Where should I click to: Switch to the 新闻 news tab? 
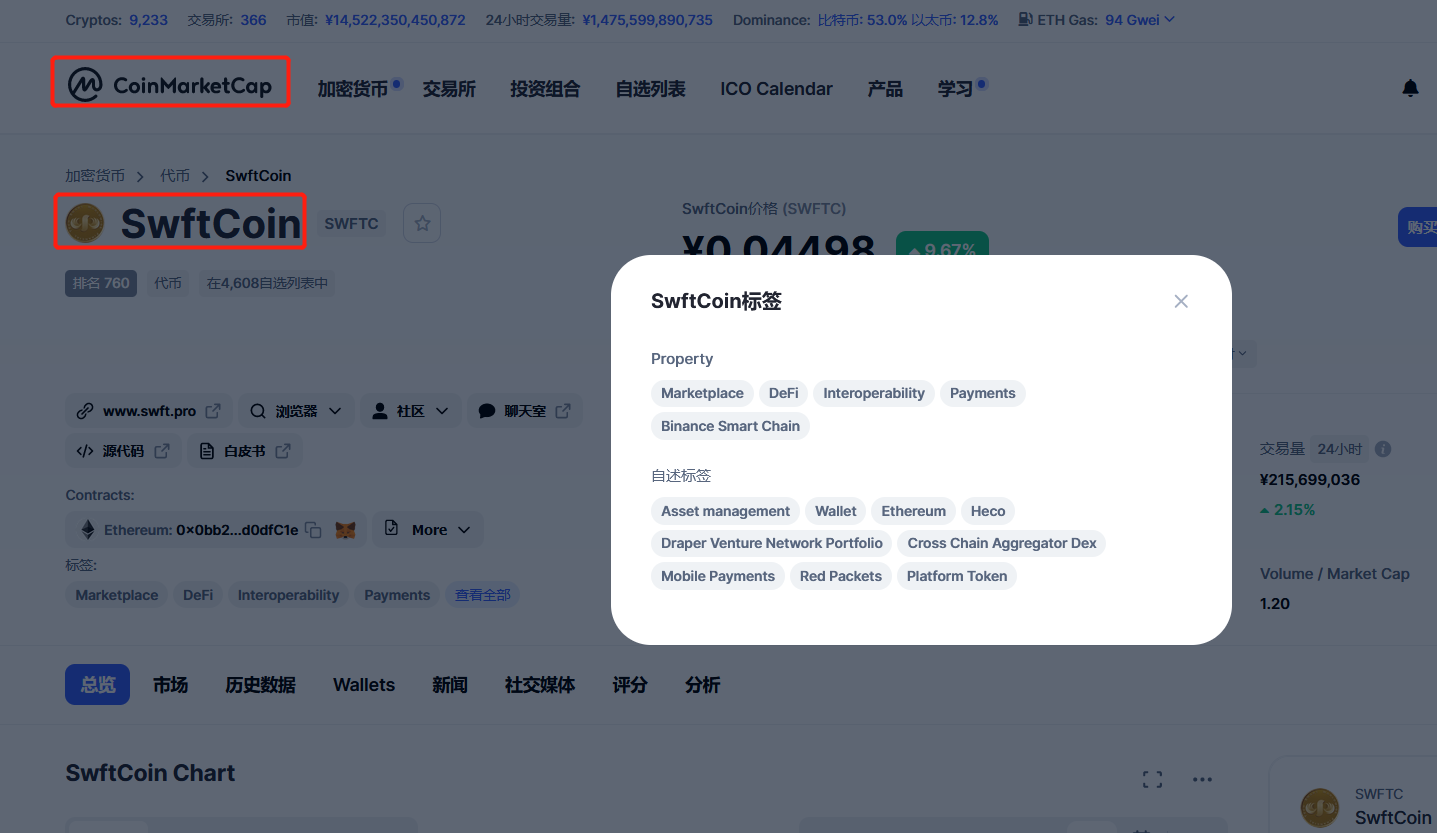[450, 685]
